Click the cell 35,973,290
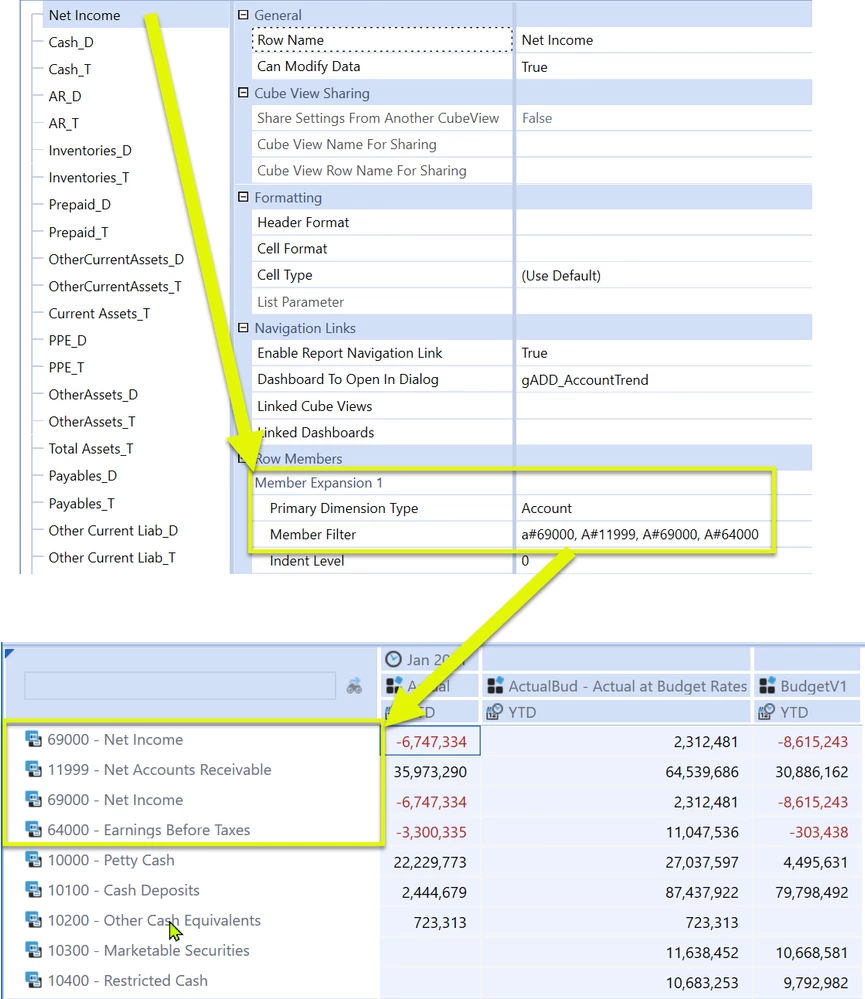The height and width of the screenshot is (999, 865). 431,772
